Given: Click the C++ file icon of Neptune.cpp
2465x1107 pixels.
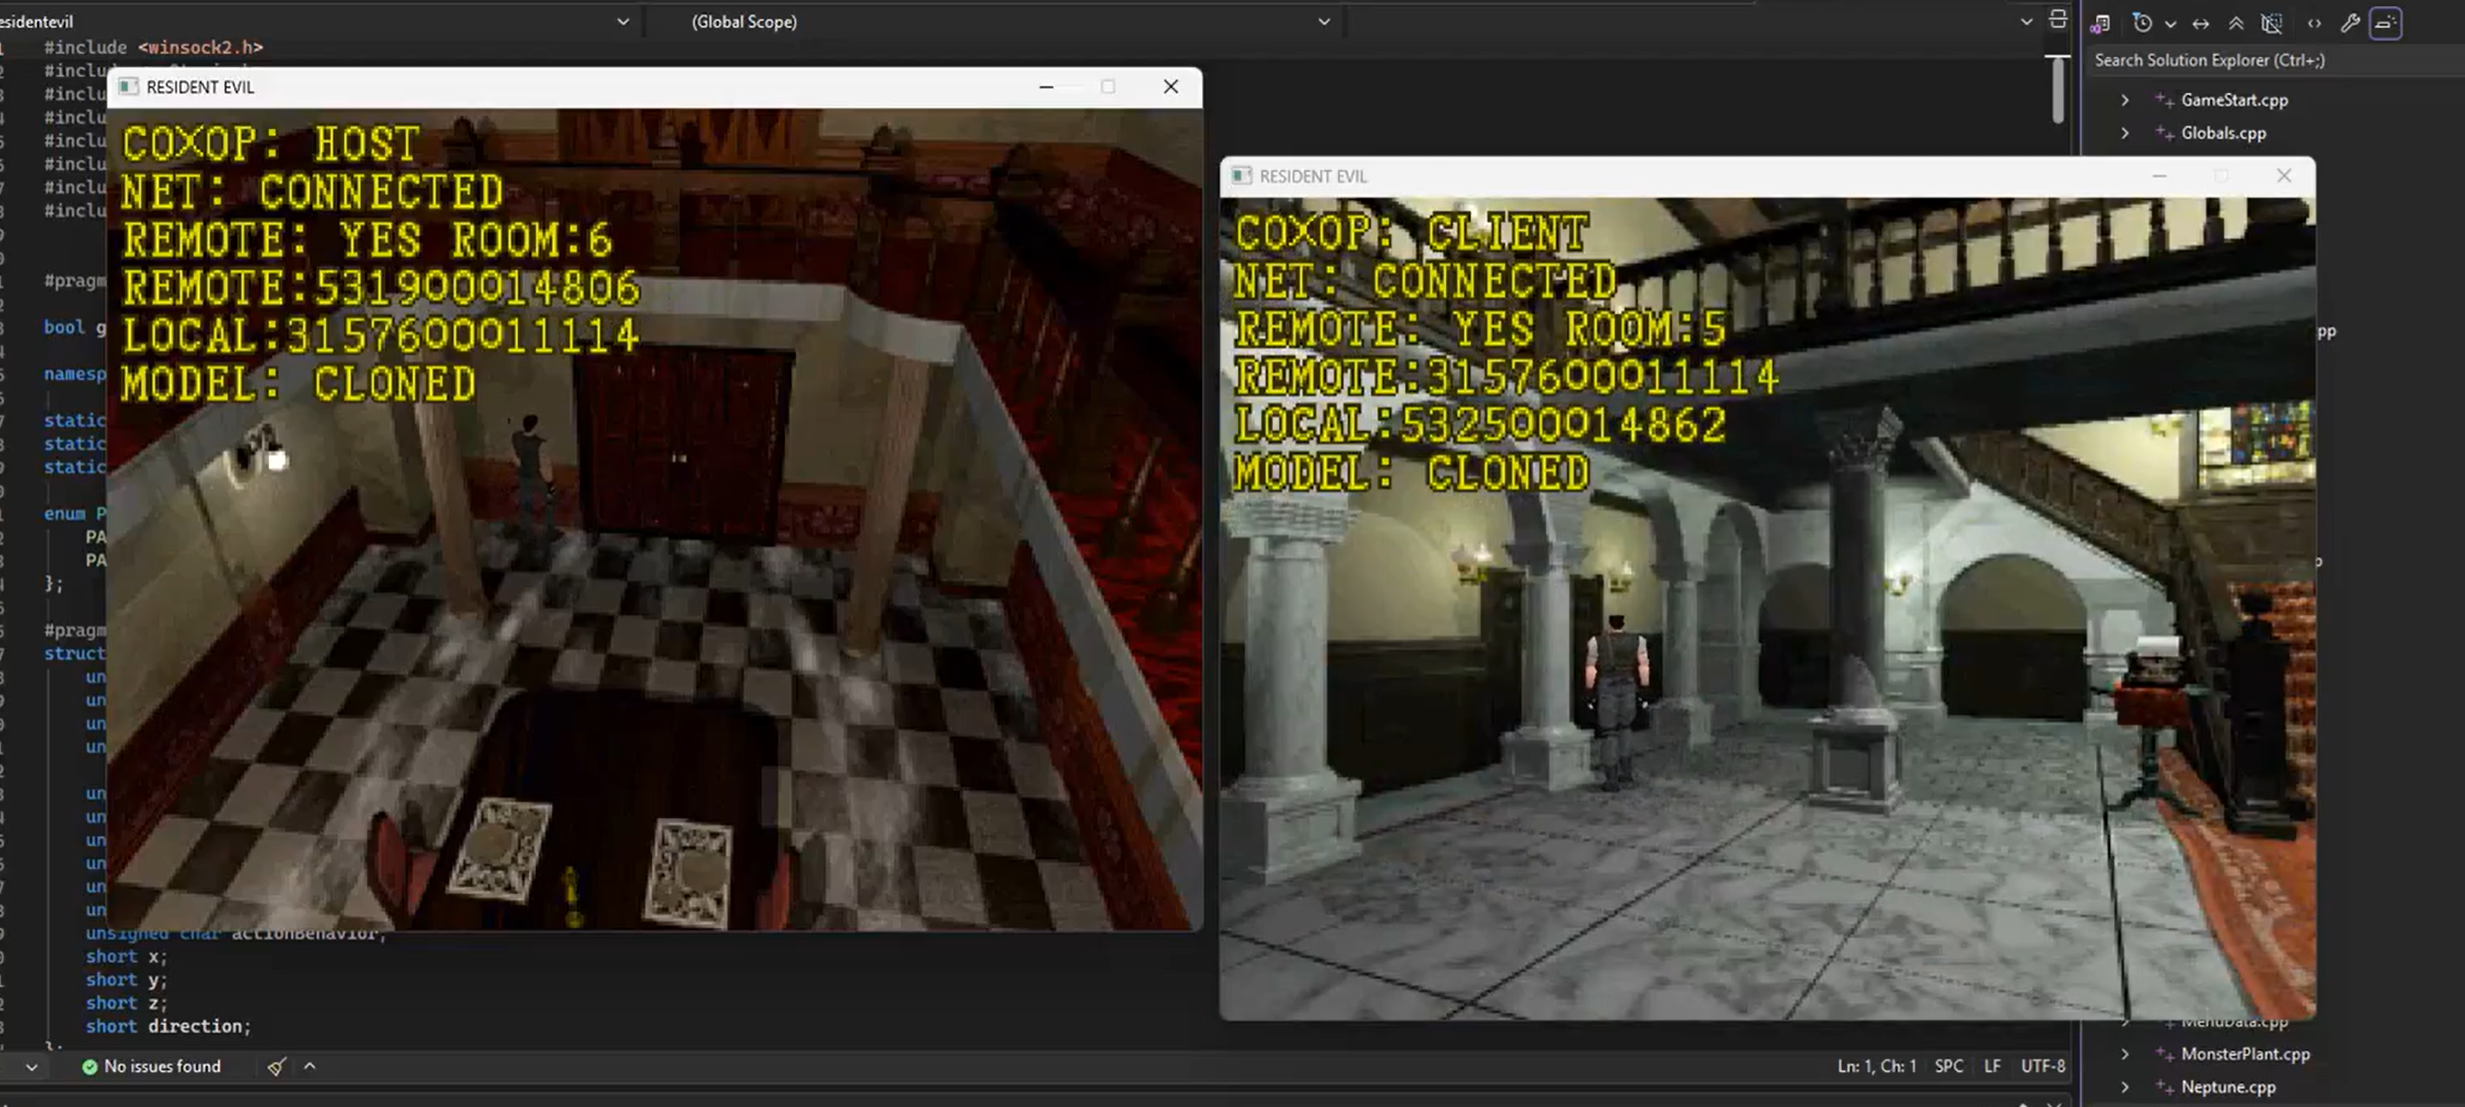Looking at the screenshot, I should pyautogui.click(x=2164, y=1087).
